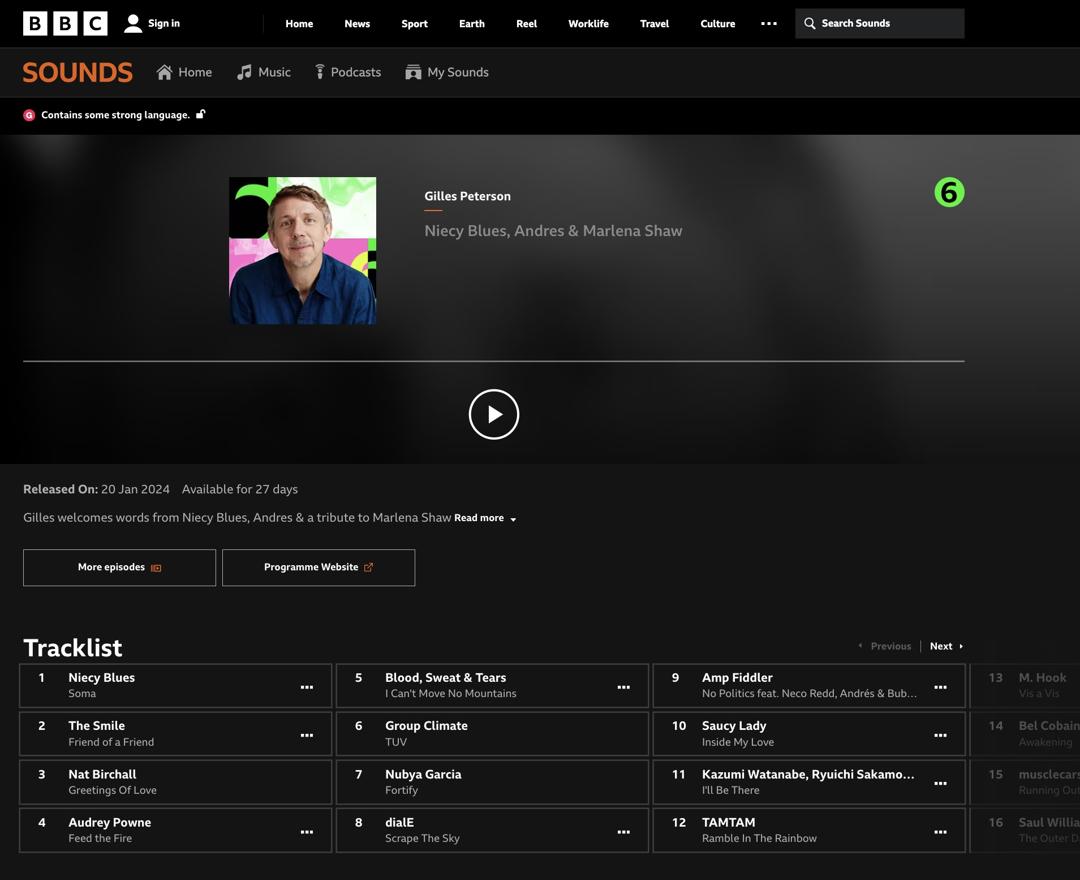Select 'I Can't Move No Mountains' title
1080x880 pixels.
coord(450,693)
